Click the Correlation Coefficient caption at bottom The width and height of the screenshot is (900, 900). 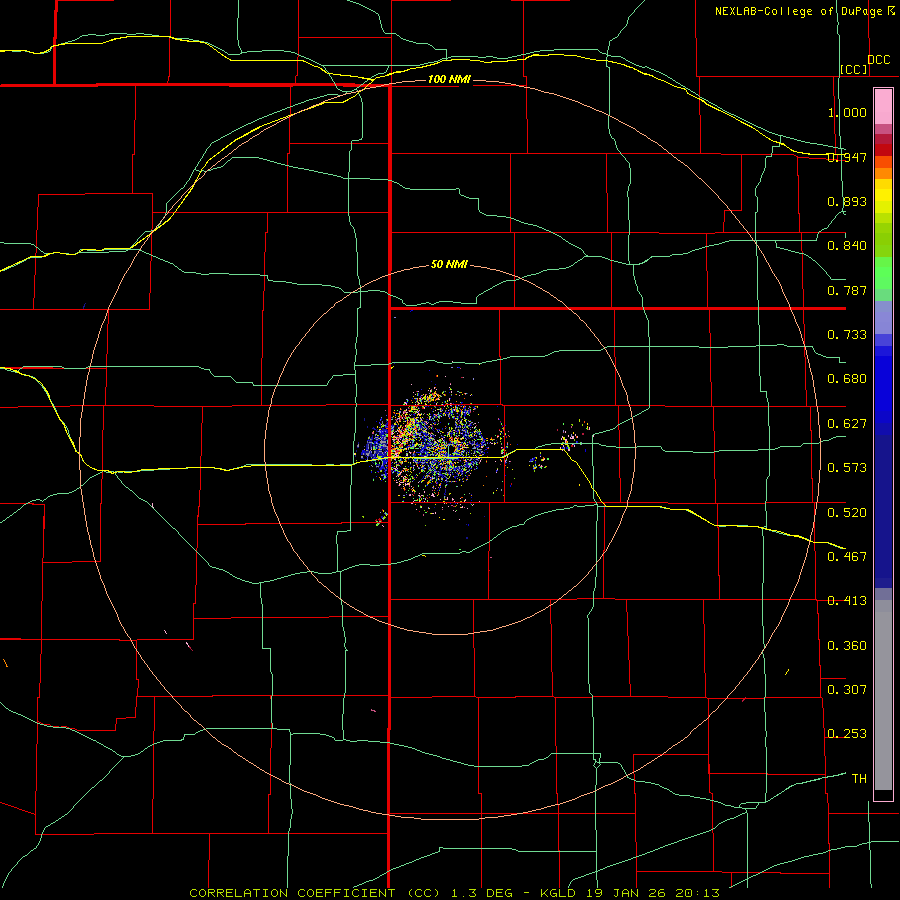point(454,893)
